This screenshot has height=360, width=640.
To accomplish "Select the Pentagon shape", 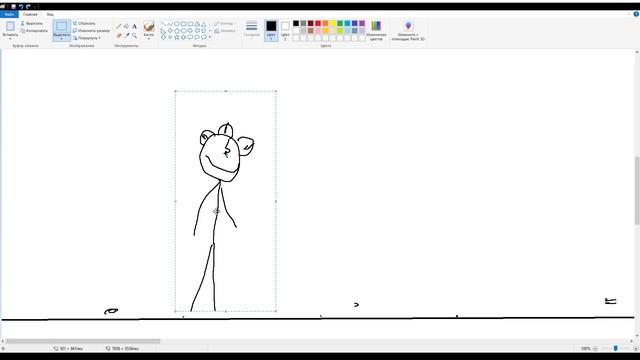I will click(x=177, y=31).
